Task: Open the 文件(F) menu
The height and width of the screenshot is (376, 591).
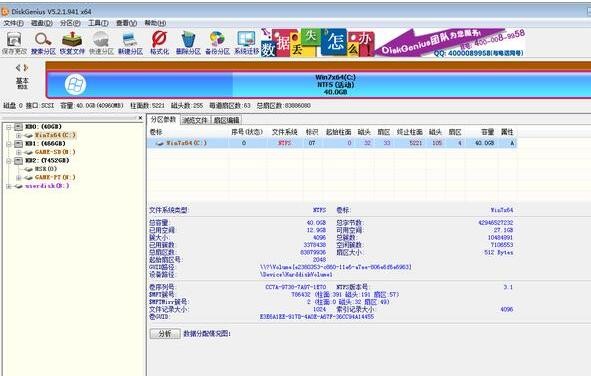Action: tap(13, 23)
